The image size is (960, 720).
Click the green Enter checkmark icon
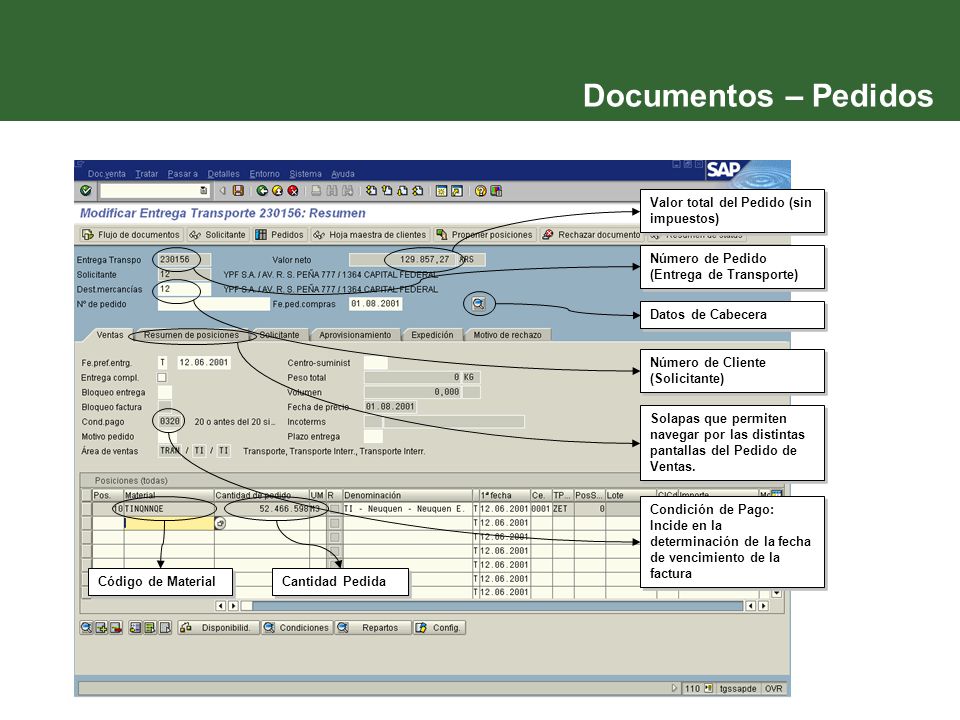pos(86,191)
